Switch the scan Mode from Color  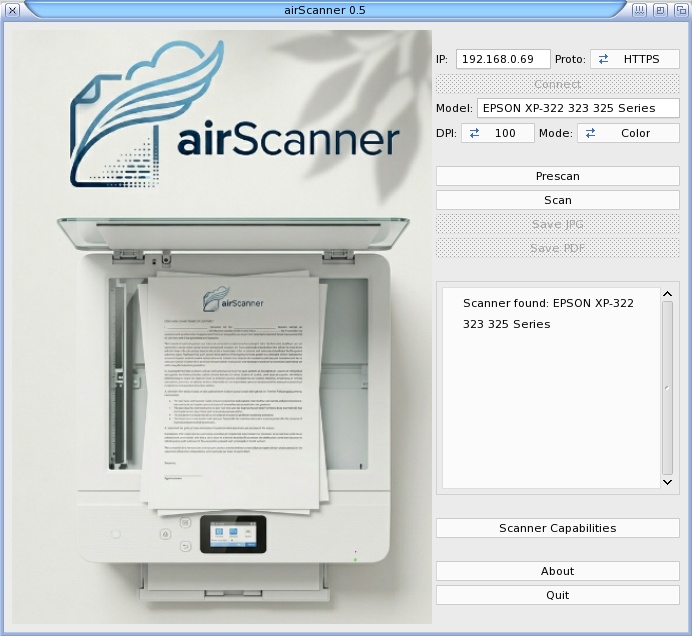(628, 133)
